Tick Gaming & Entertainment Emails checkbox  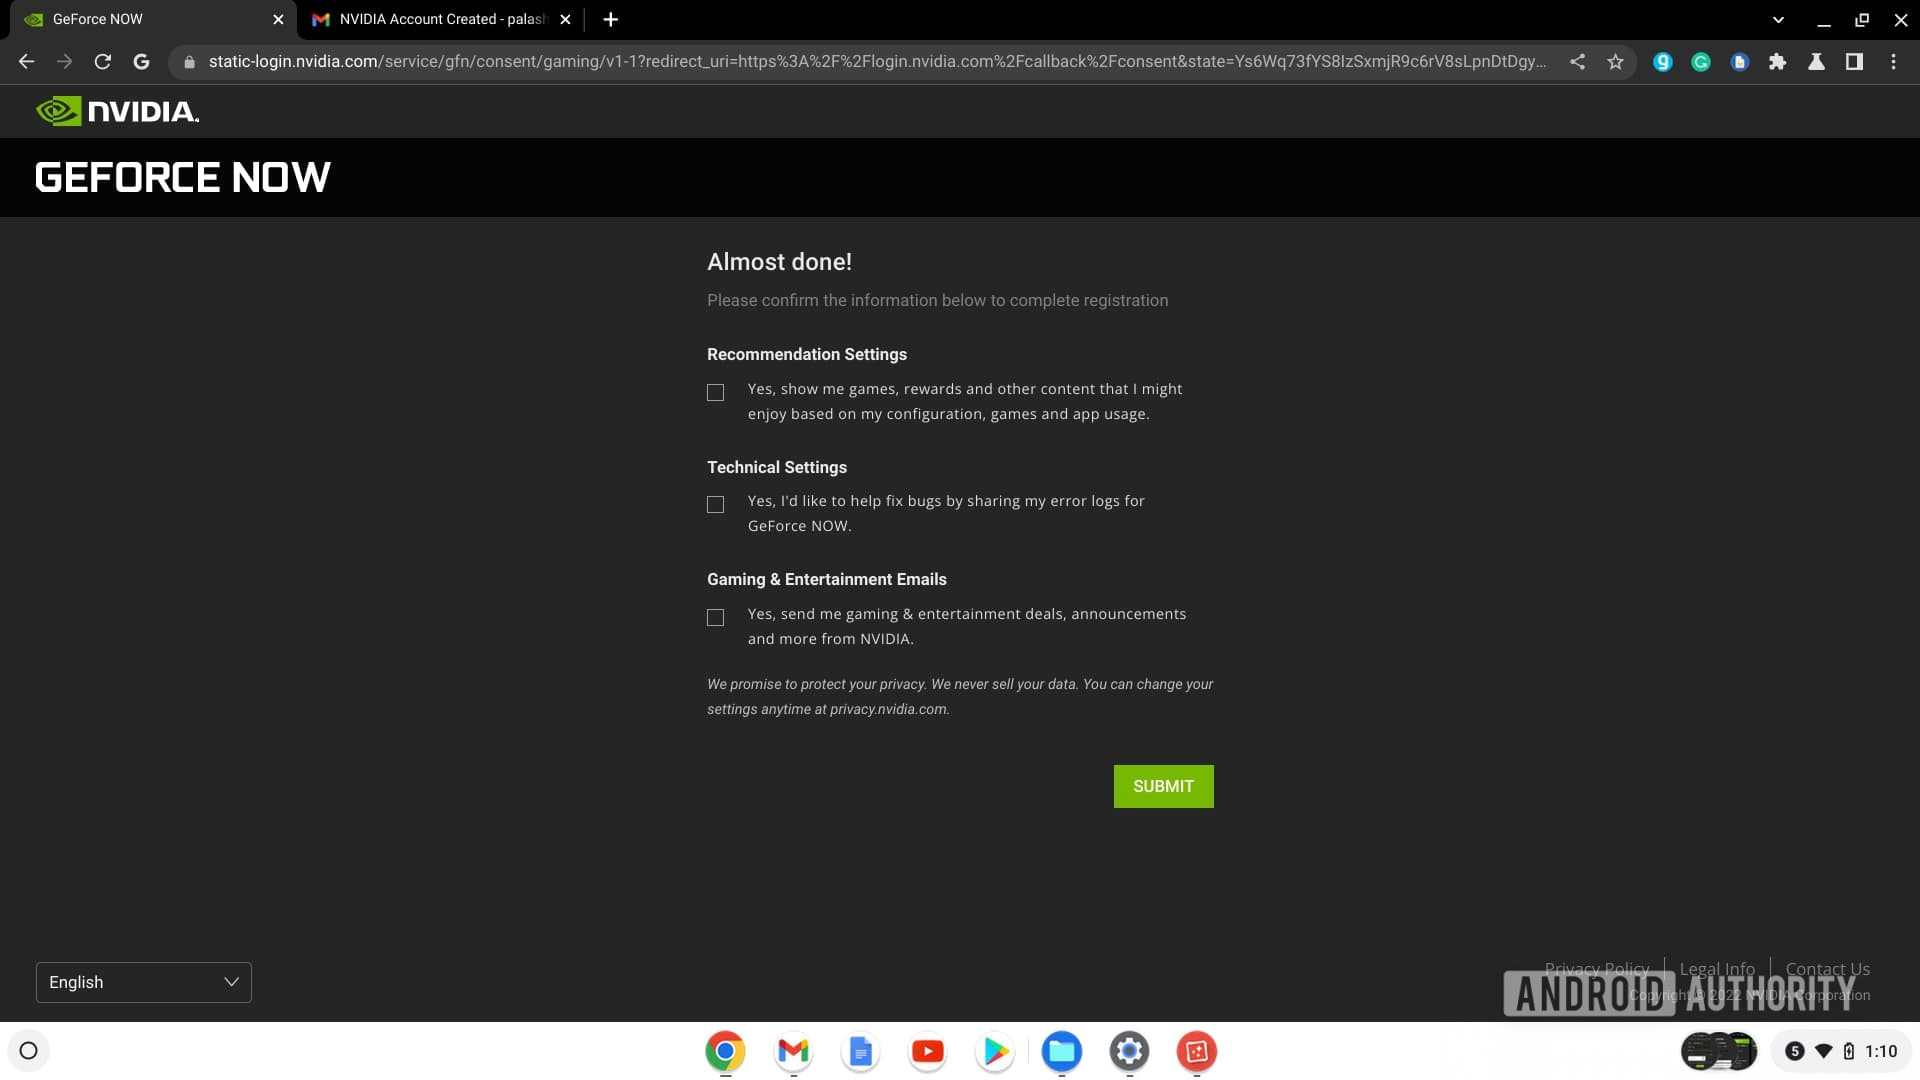pos(715,618)
